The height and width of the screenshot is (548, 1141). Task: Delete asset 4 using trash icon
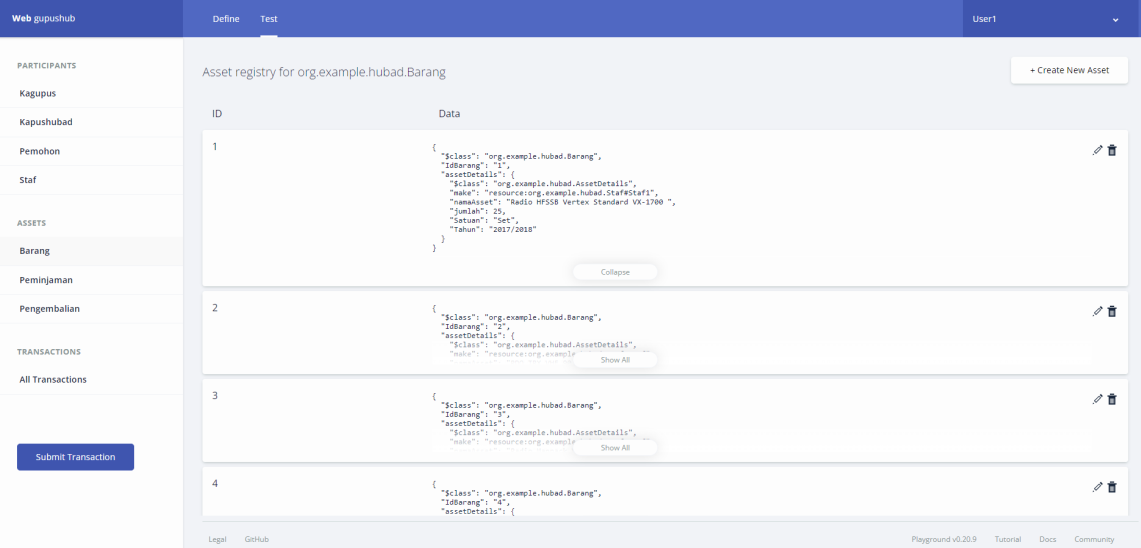tap(1112, 487)
